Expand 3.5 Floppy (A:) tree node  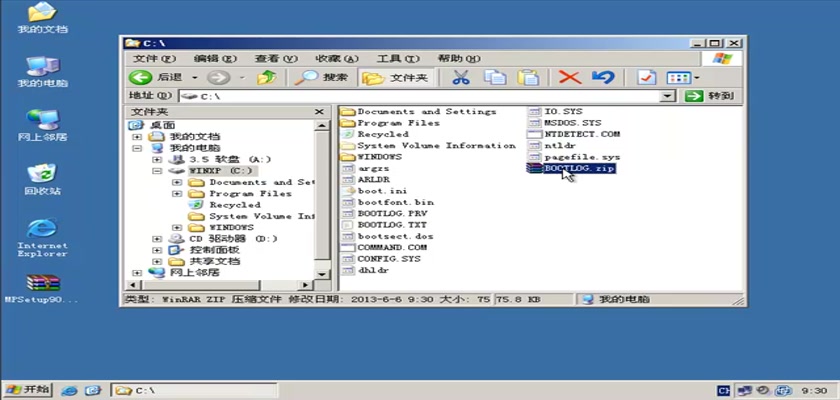[156, 160]
